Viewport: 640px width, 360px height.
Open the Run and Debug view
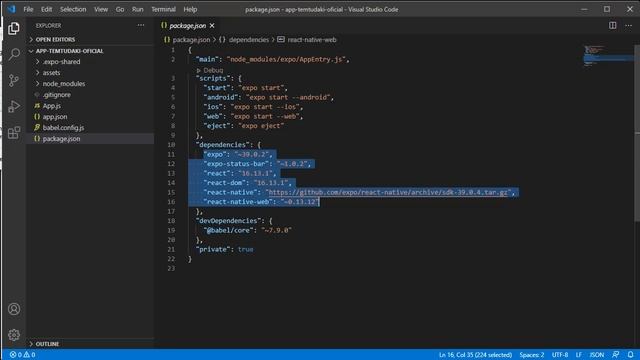pos(13,106)
